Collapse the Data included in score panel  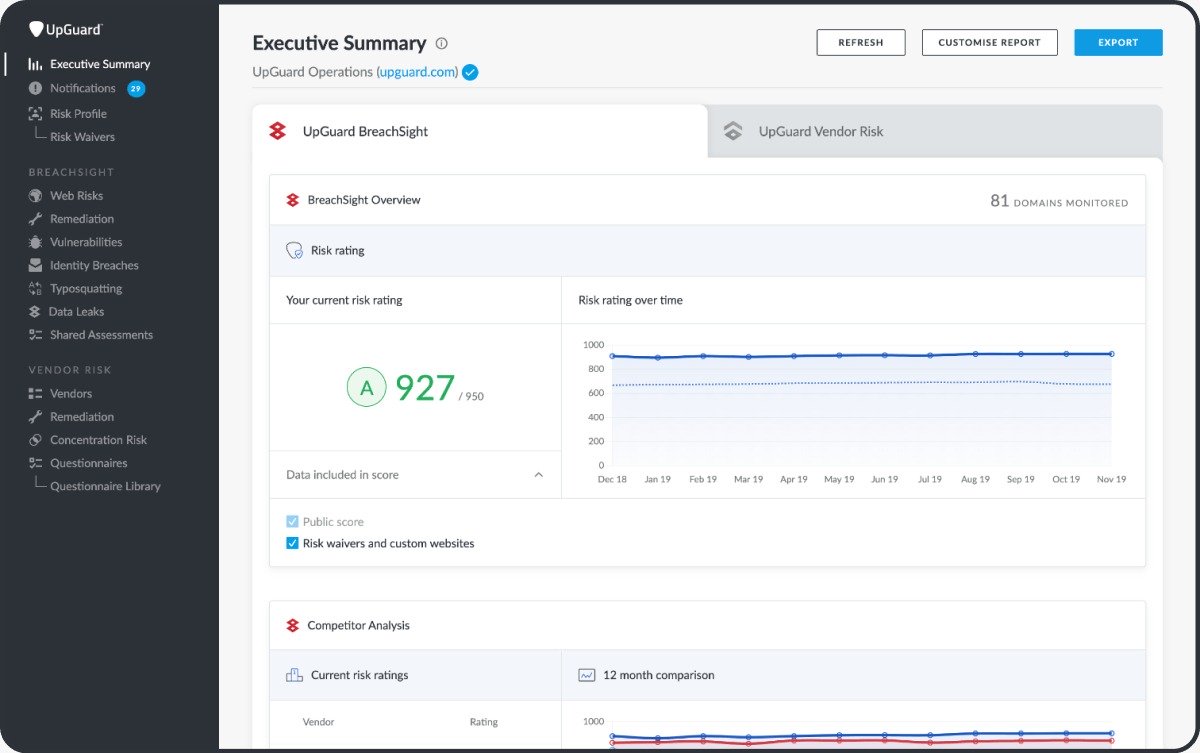click(538, 474)
